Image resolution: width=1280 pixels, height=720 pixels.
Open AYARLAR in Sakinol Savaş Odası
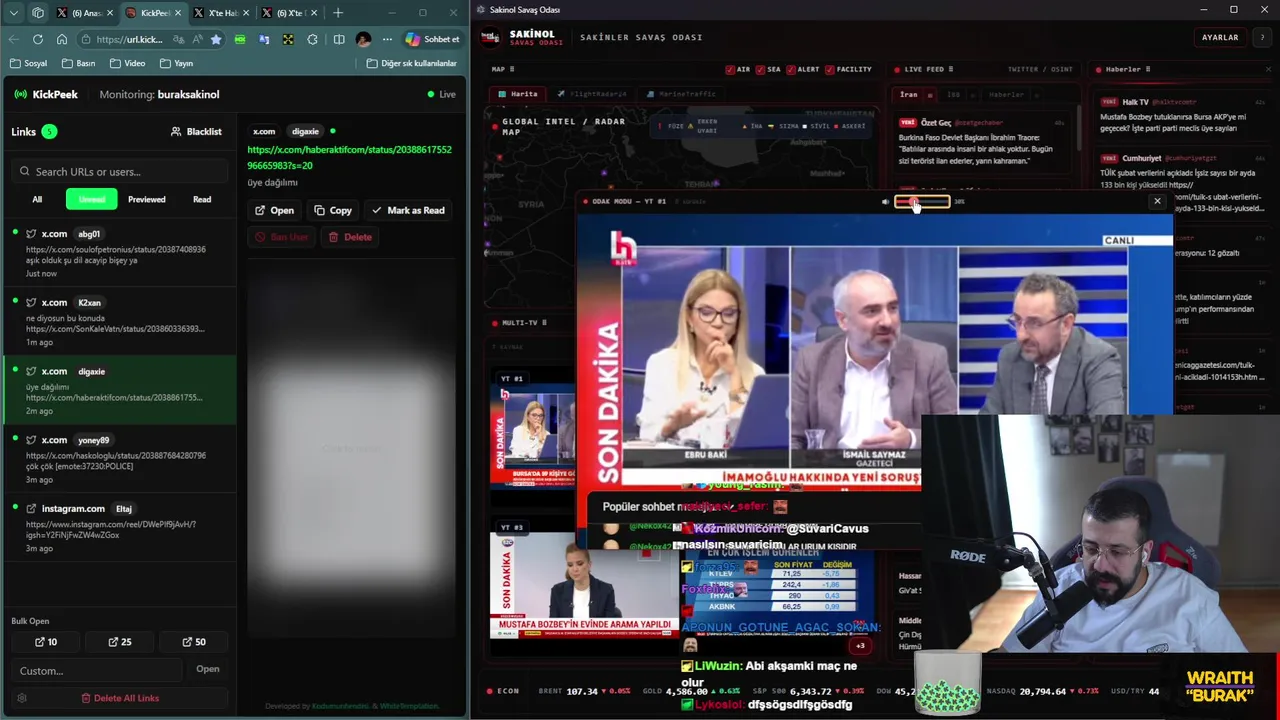1219,37
